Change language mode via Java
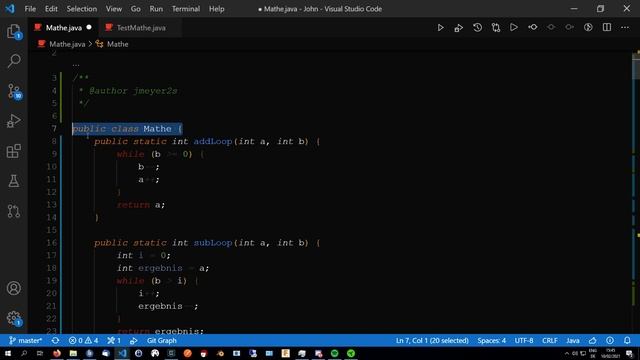This screenshot has height=360, width=640. point(573,340)
